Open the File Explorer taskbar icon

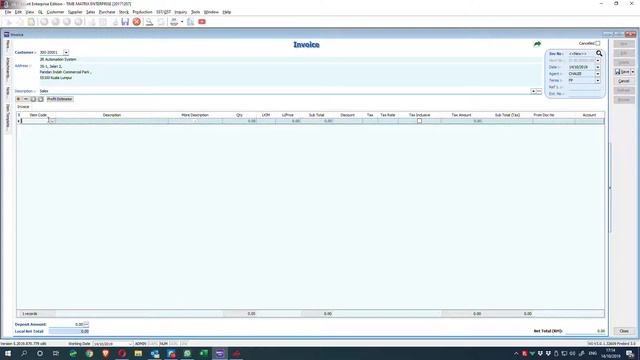(138, 353)
